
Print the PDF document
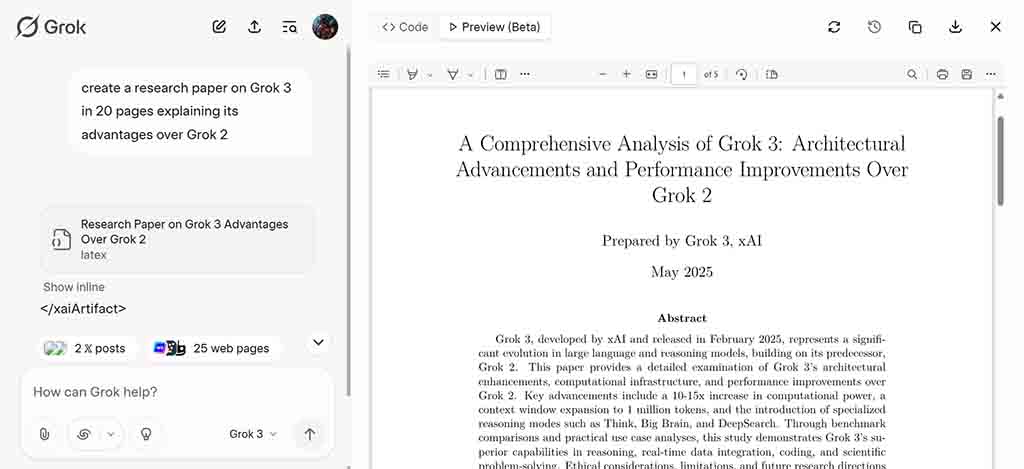[x=942, y=74]
